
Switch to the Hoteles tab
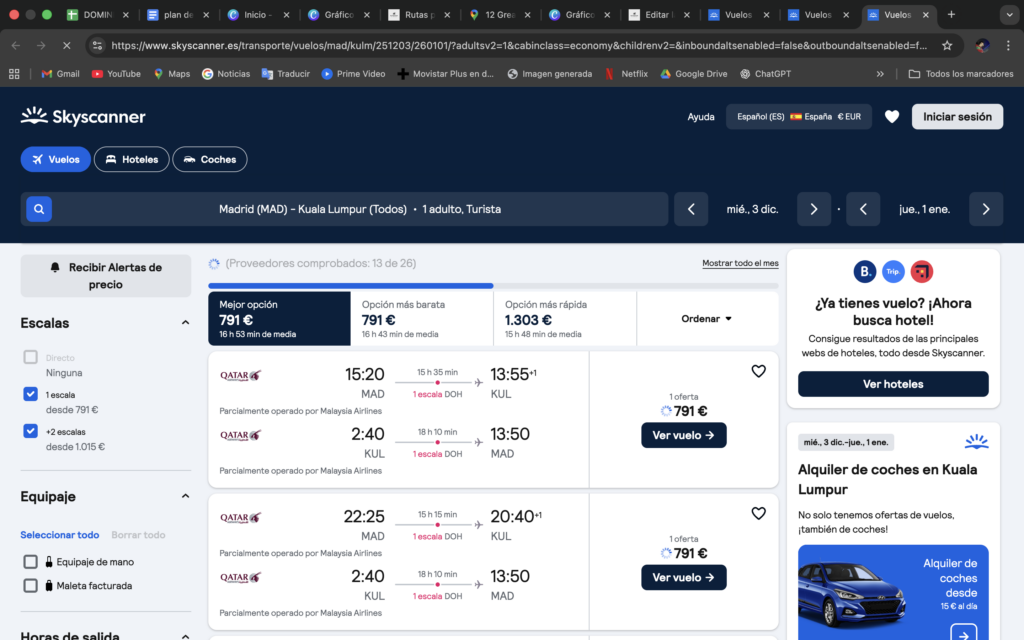132,159
